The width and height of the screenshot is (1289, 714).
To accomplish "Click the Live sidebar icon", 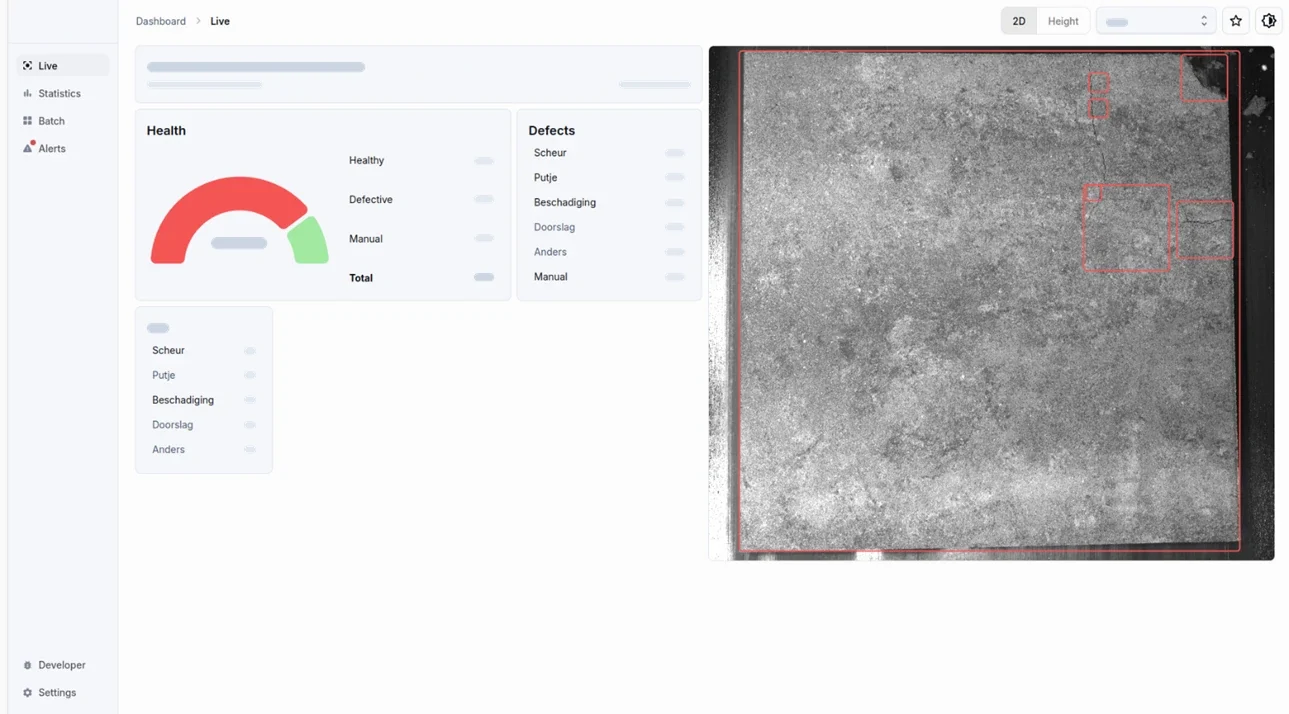I will 27,66.
